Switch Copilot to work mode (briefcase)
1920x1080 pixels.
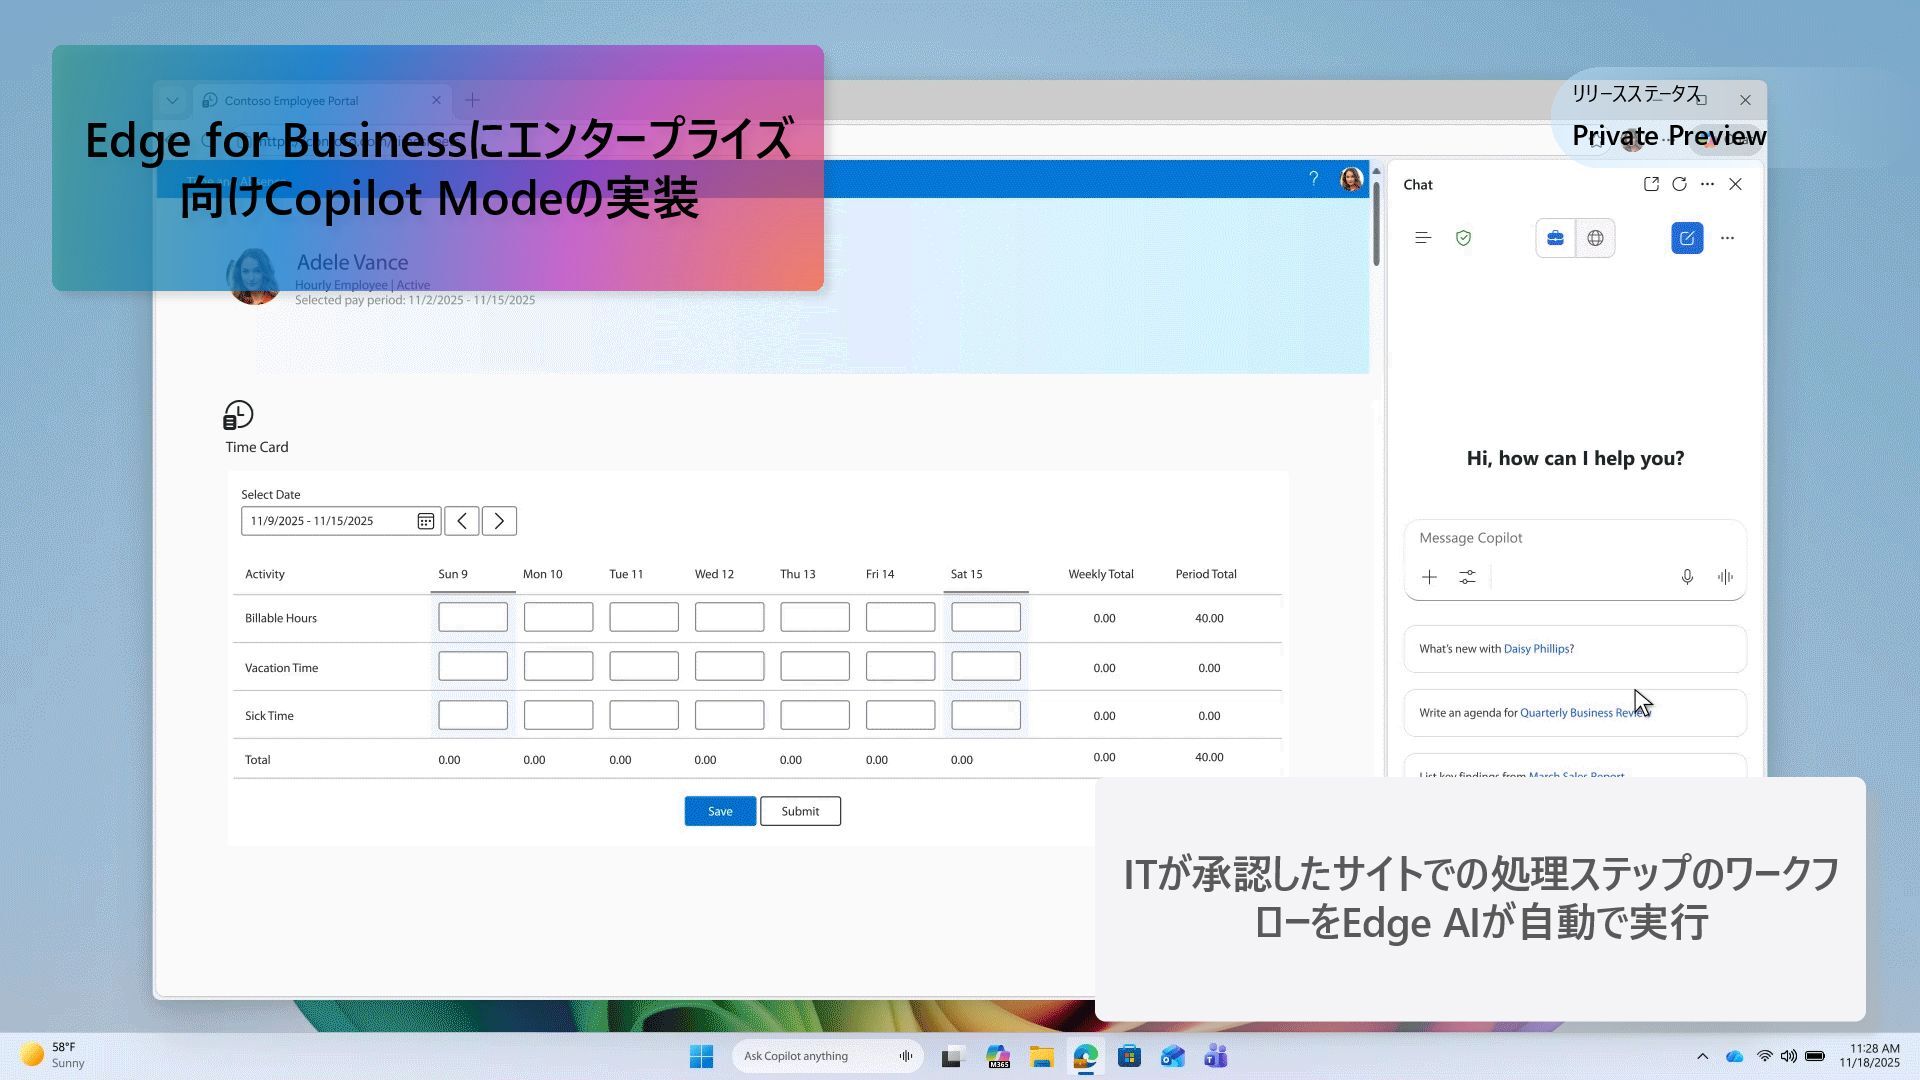click(1555, 238)
